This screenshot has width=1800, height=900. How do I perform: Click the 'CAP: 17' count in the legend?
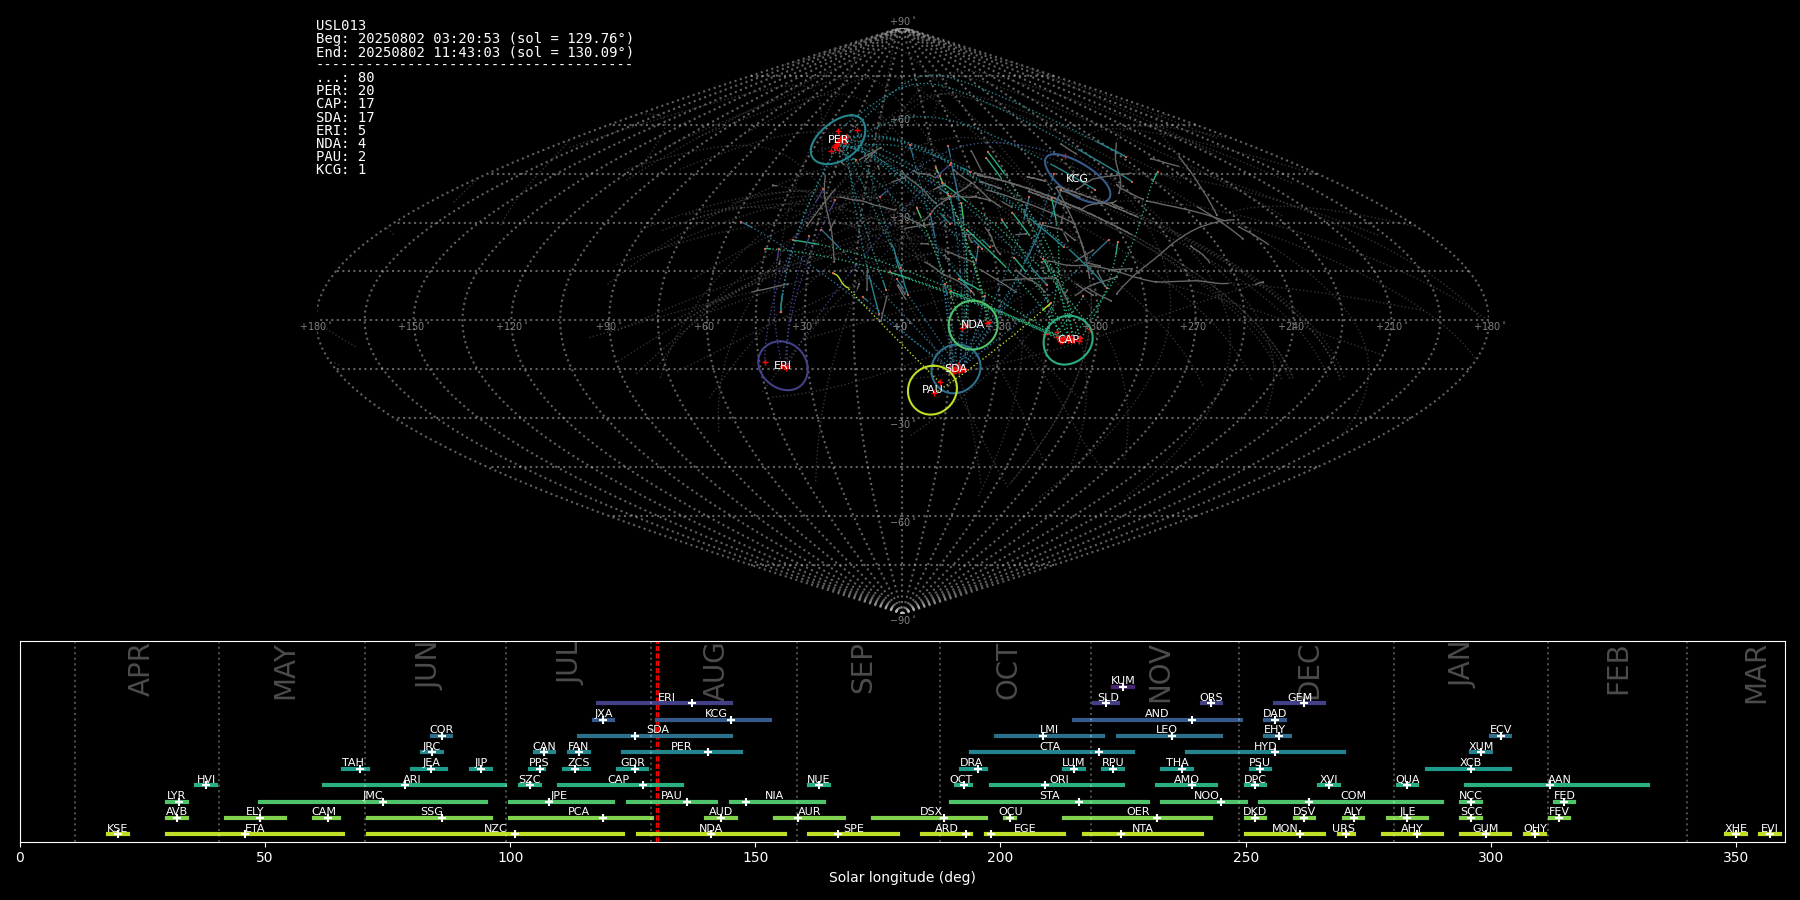(345, 104)
